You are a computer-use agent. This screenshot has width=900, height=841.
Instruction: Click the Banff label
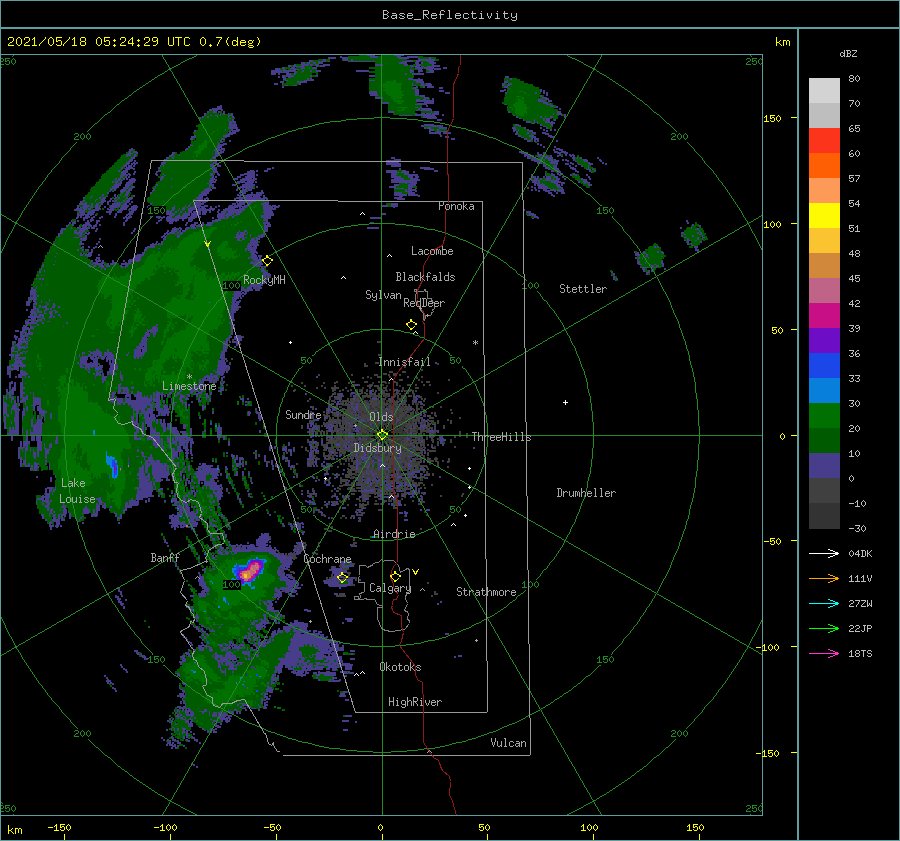click(165, 557)
